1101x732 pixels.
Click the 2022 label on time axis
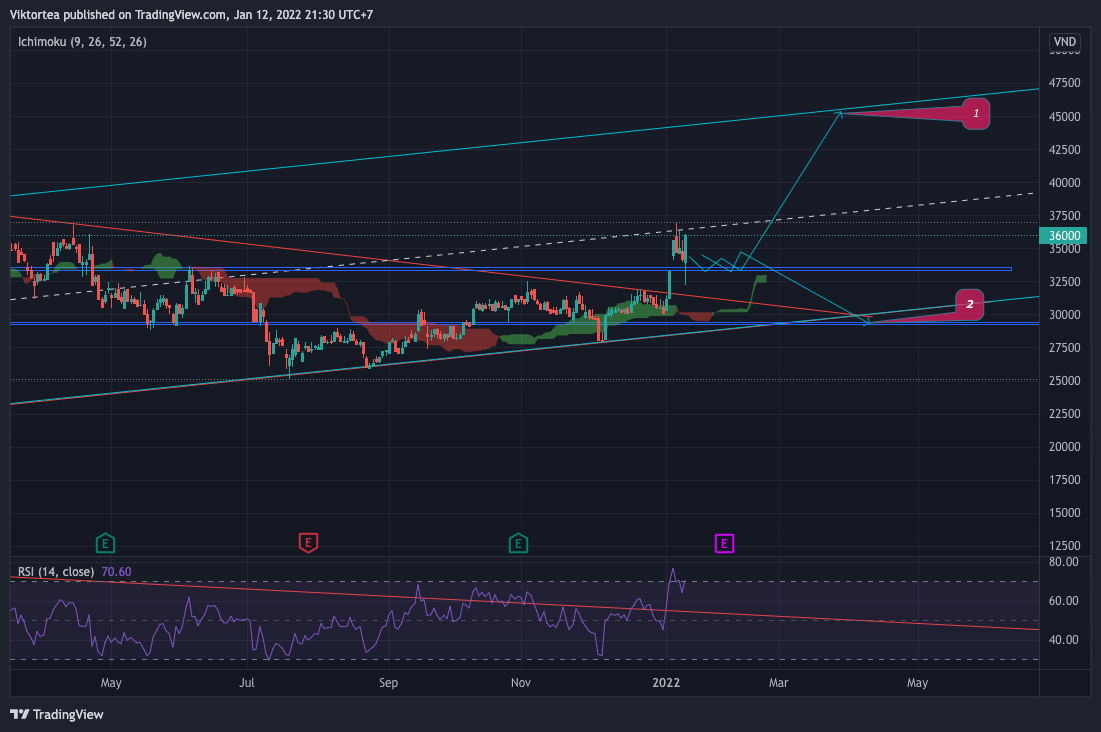coord(666,682)
